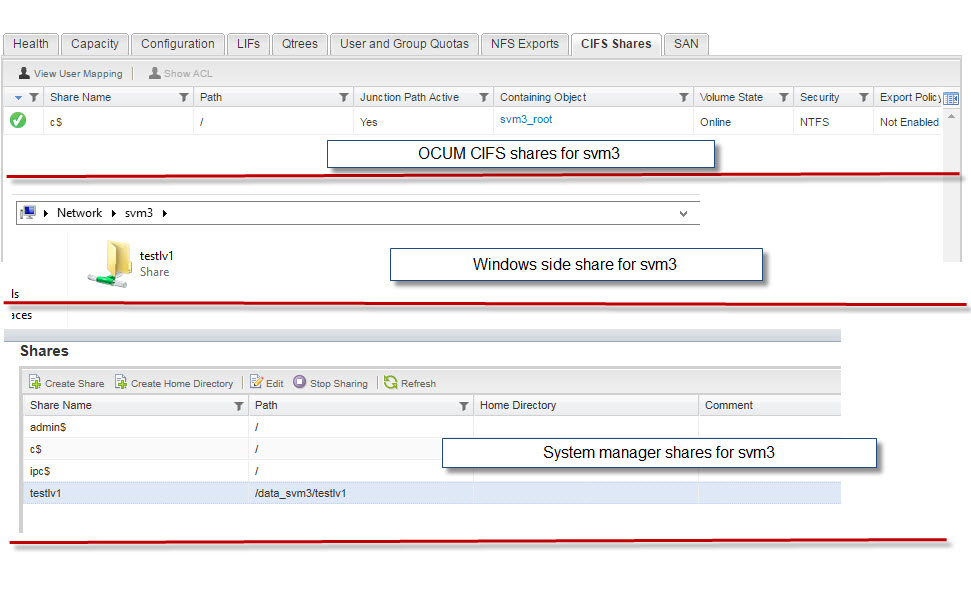Filter System Manager Share Name column

click(238, 406)
